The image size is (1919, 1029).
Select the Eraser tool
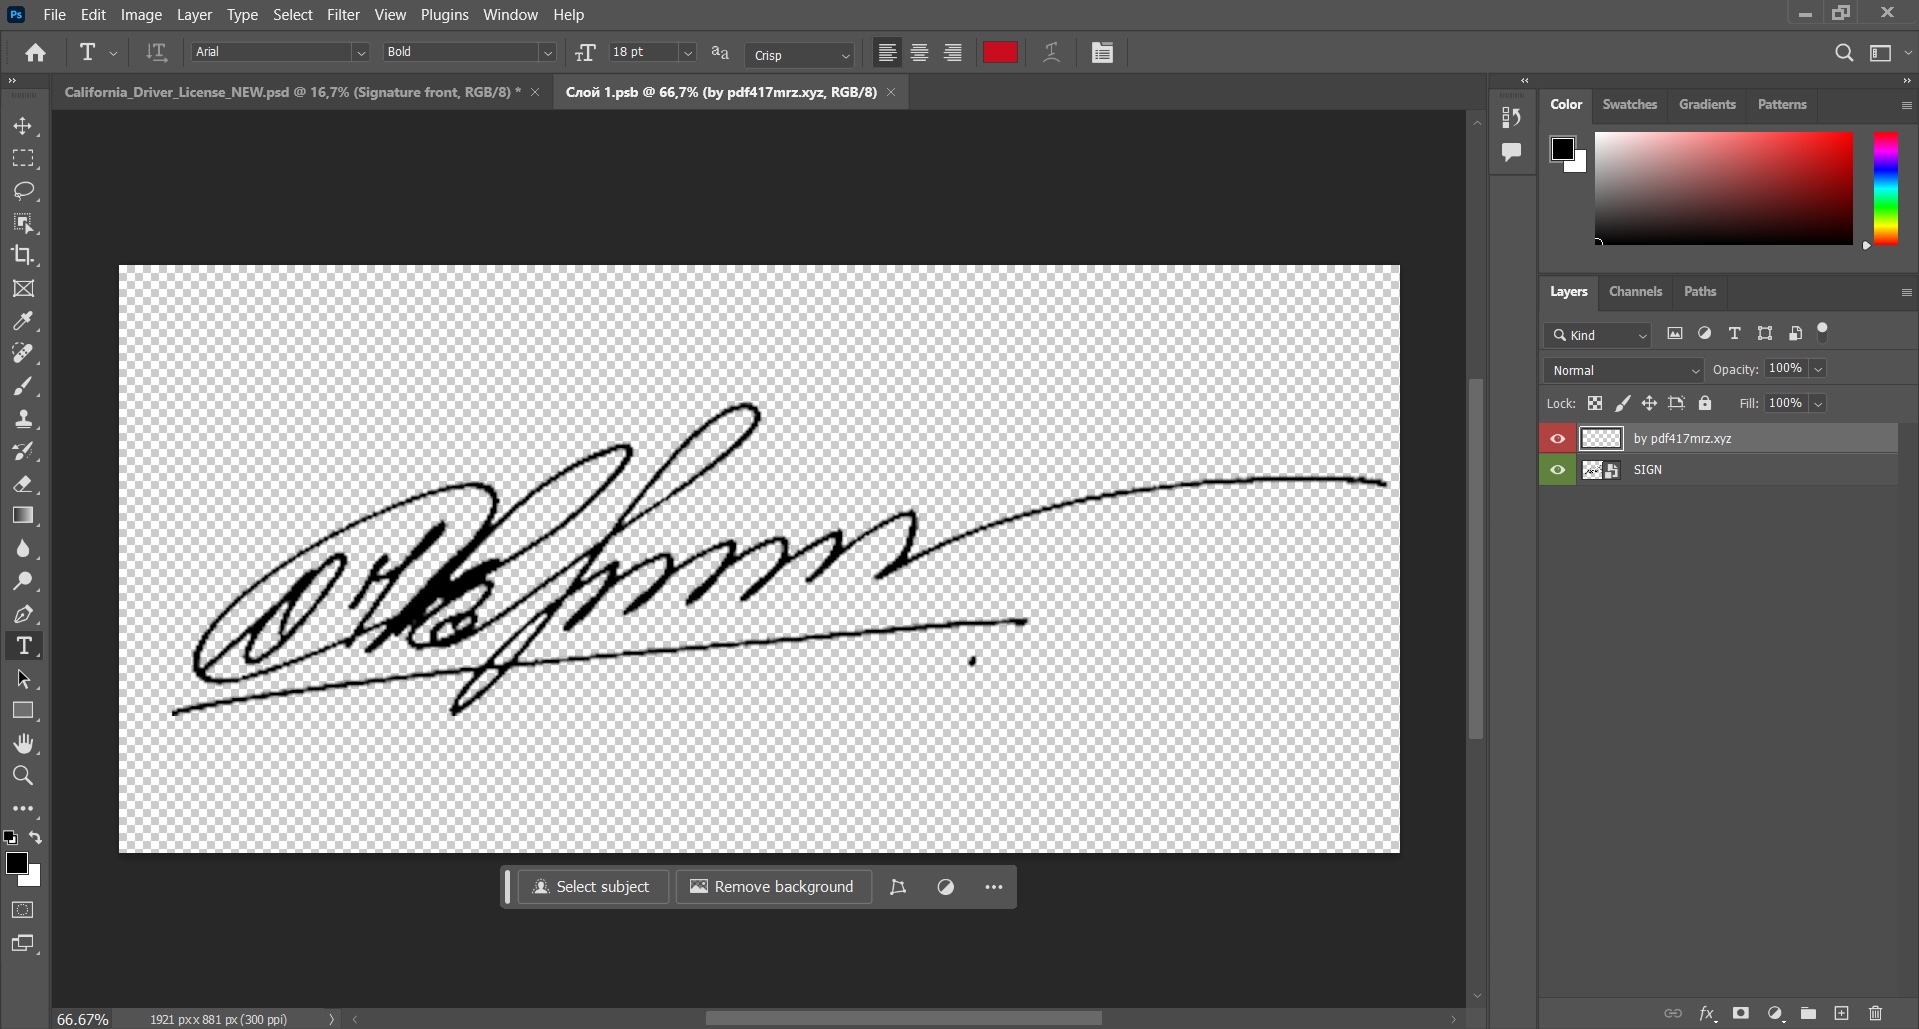[x=24, y=484]
